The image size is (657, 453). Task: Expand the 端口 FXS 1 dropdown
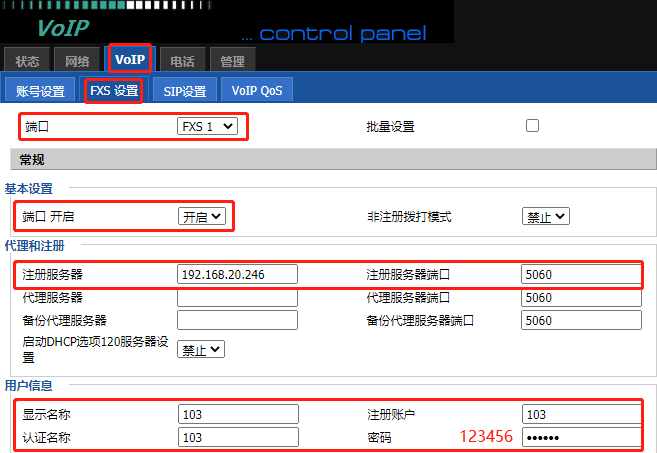(207, 127)
